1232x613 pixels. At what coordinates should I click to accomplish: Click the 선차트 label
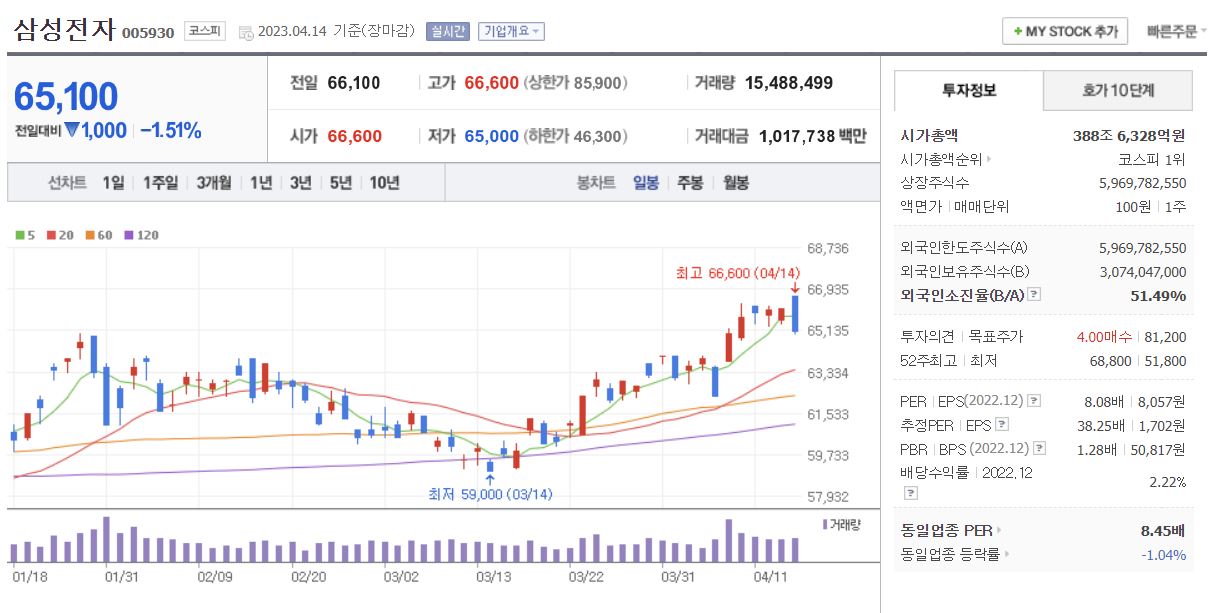67,182
